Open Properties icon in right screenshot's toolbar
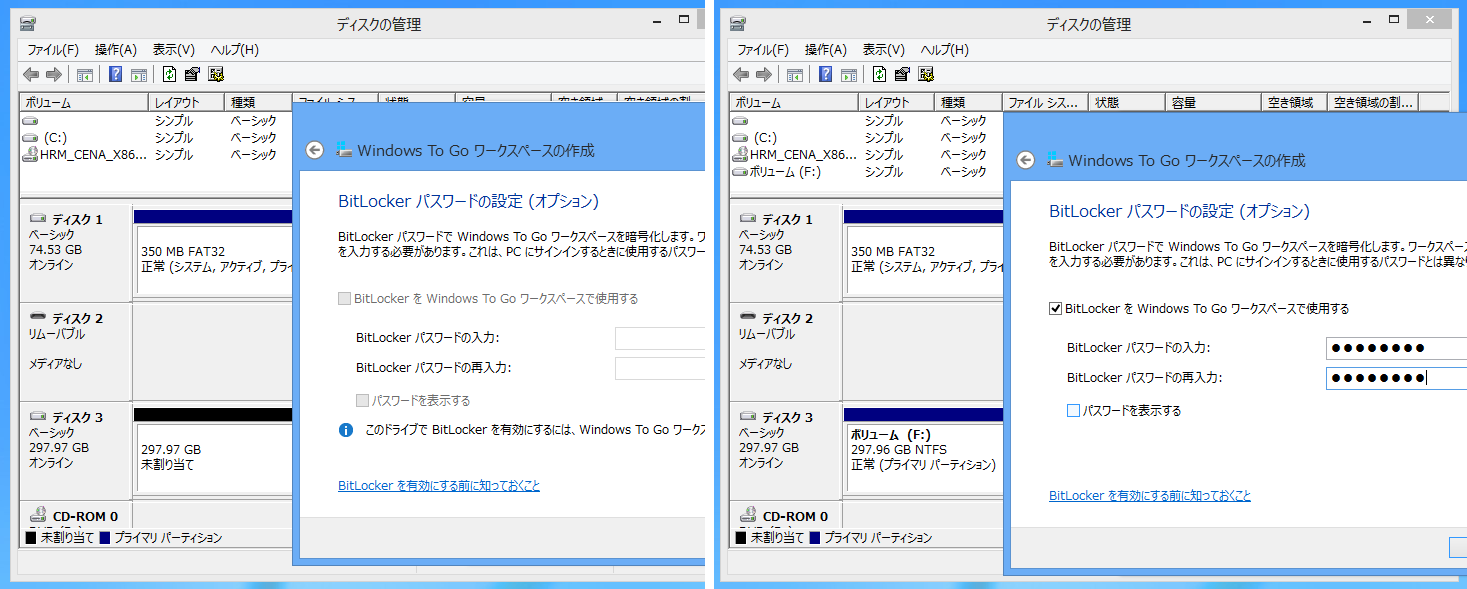The width and height of the screenshot is (1467, 589). (902, 74)
